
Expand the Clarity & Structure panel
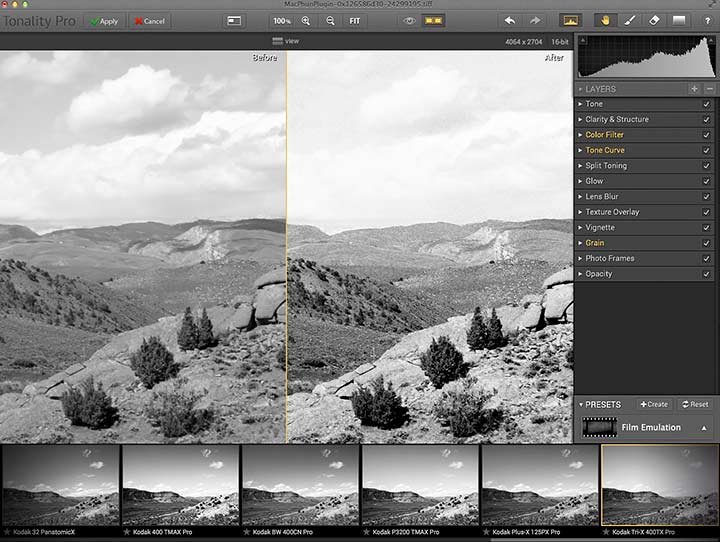tap(580, 119)
